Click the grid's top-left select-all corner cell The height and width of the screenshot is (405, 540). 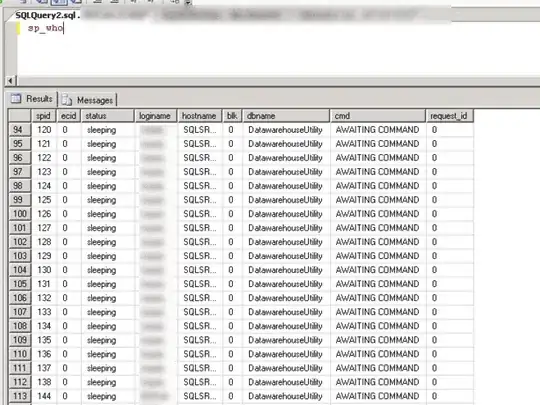coord(20,116)
